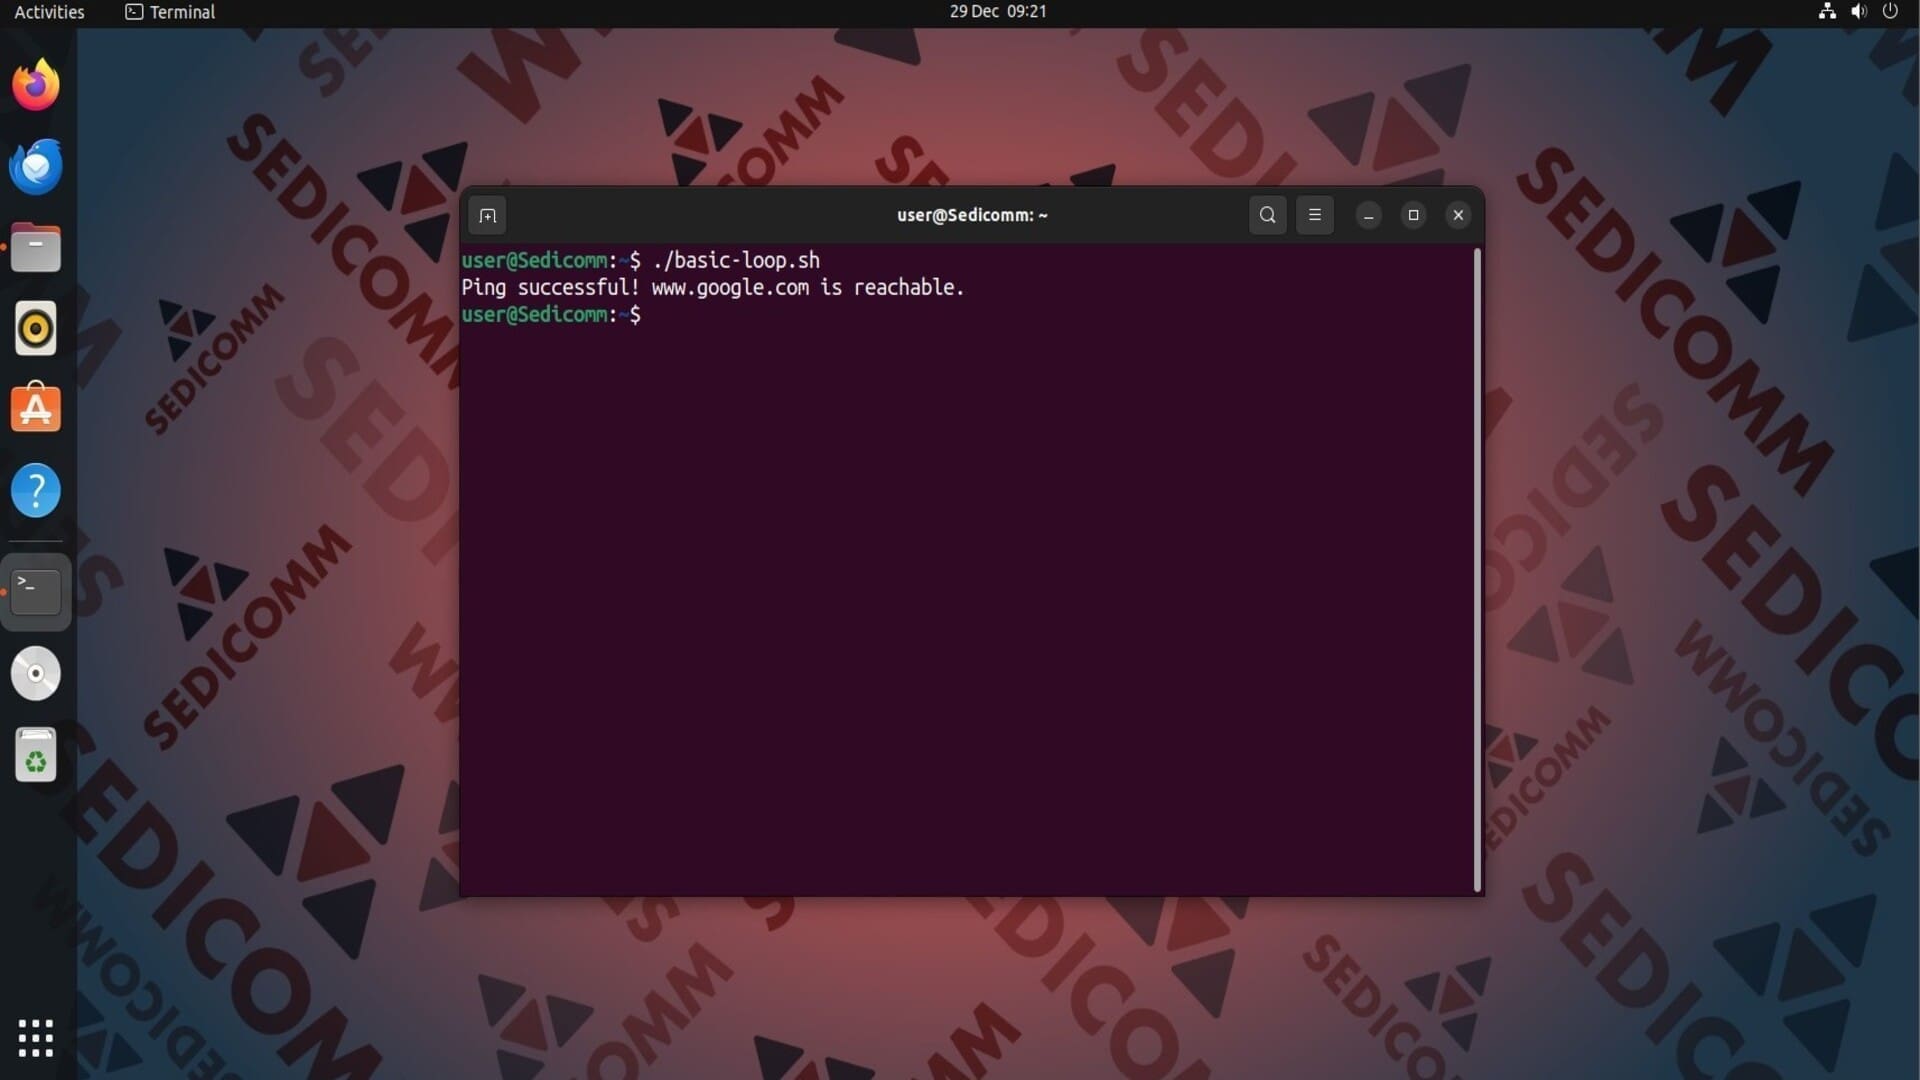Open the clock calendar at 29 Dec 09:21
1920x1080 pixels.
(997, 12)
